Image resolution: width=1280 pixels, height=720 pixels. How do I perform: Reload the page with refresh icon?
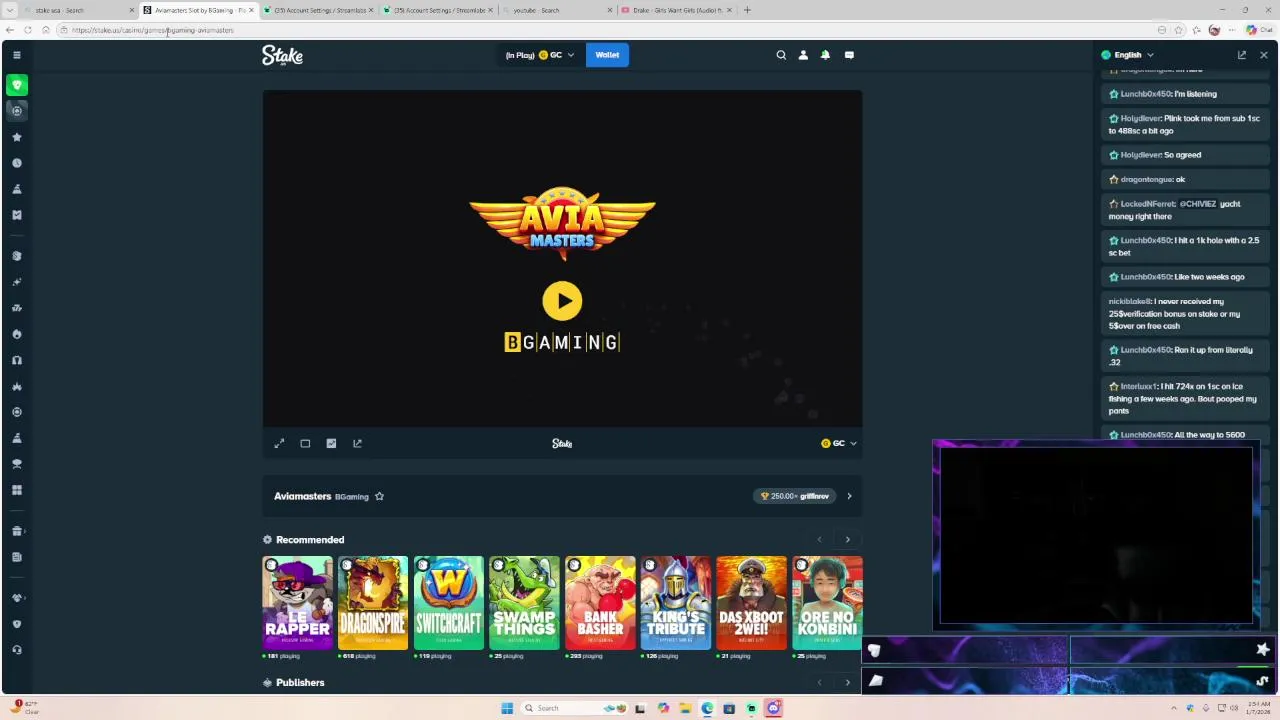pos(27,30)
